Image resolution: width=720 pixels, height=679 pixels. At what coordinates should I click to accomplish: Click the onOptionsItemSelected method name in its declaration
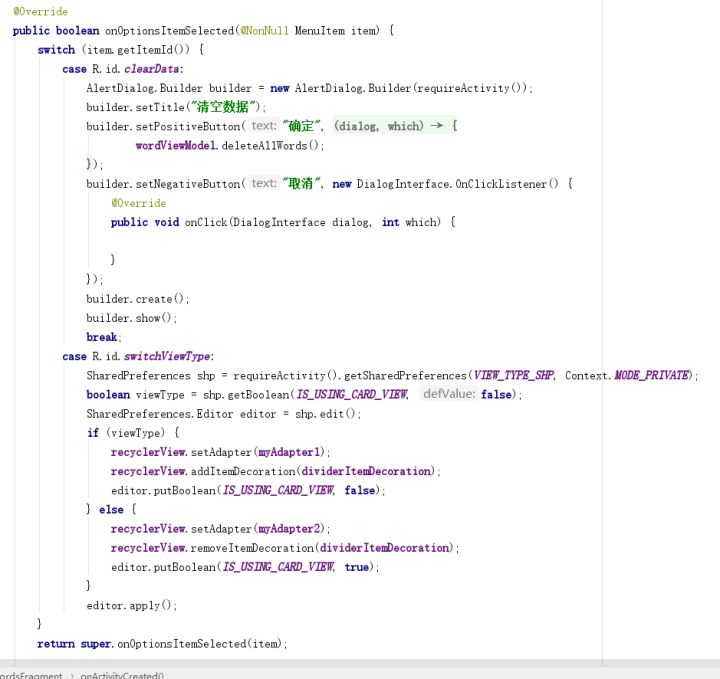[x=169, y=31]
